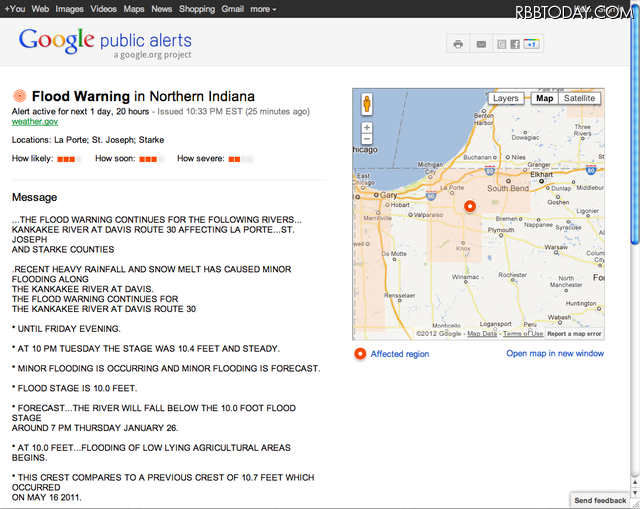This screenshot has height=509, width=640.
Task: Expand the 'more' menu in top bar
Action: point(263,9)
